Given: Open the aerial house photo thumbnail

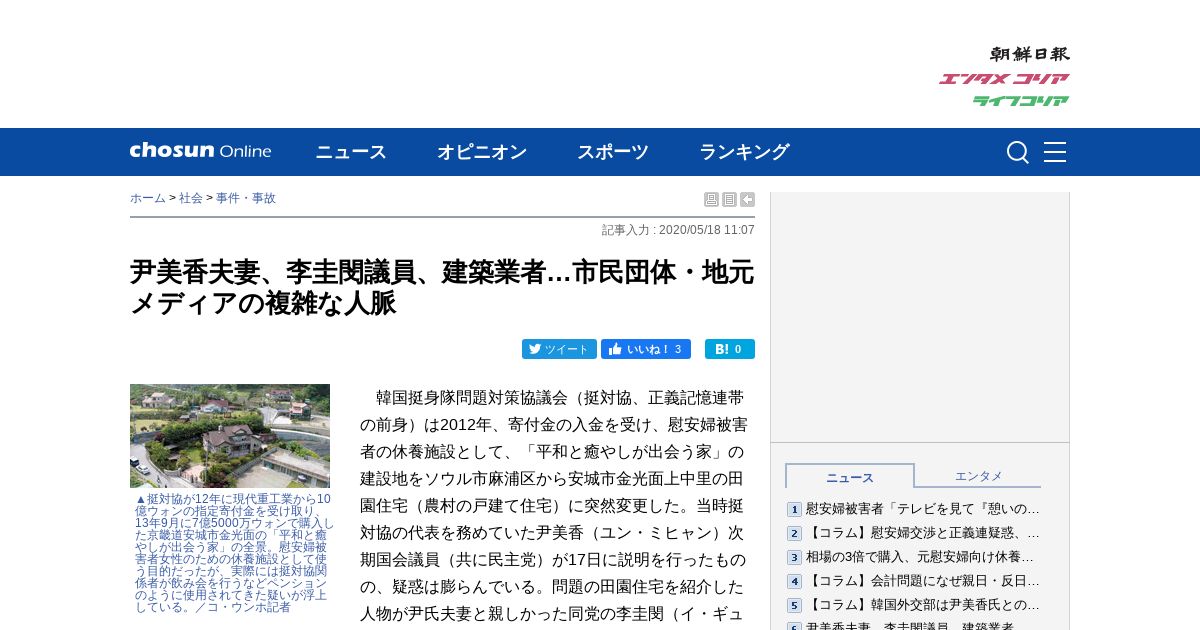Looking at the screenshot, I should [230, 436].
